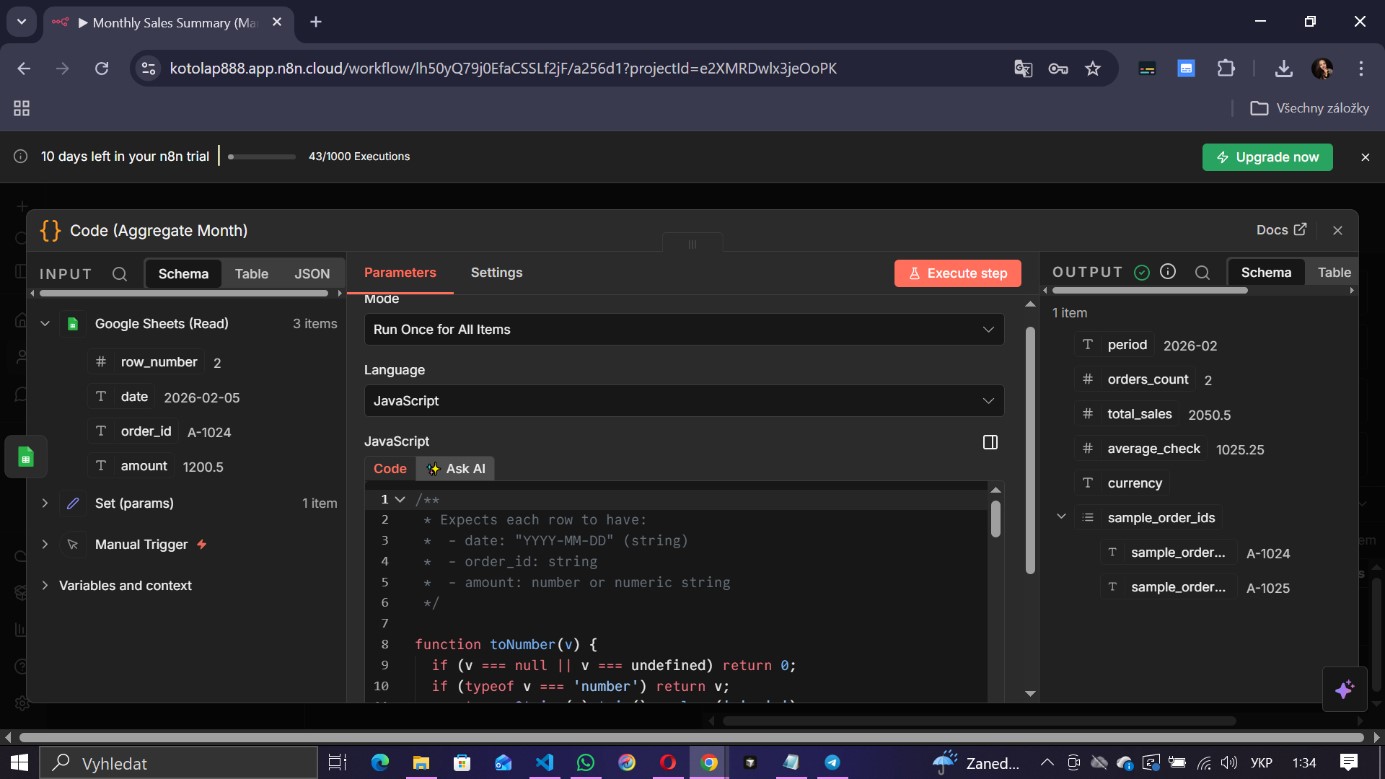Reload the page
The width and height of the screenshot is (1385, 779).
tap(101, 69)
